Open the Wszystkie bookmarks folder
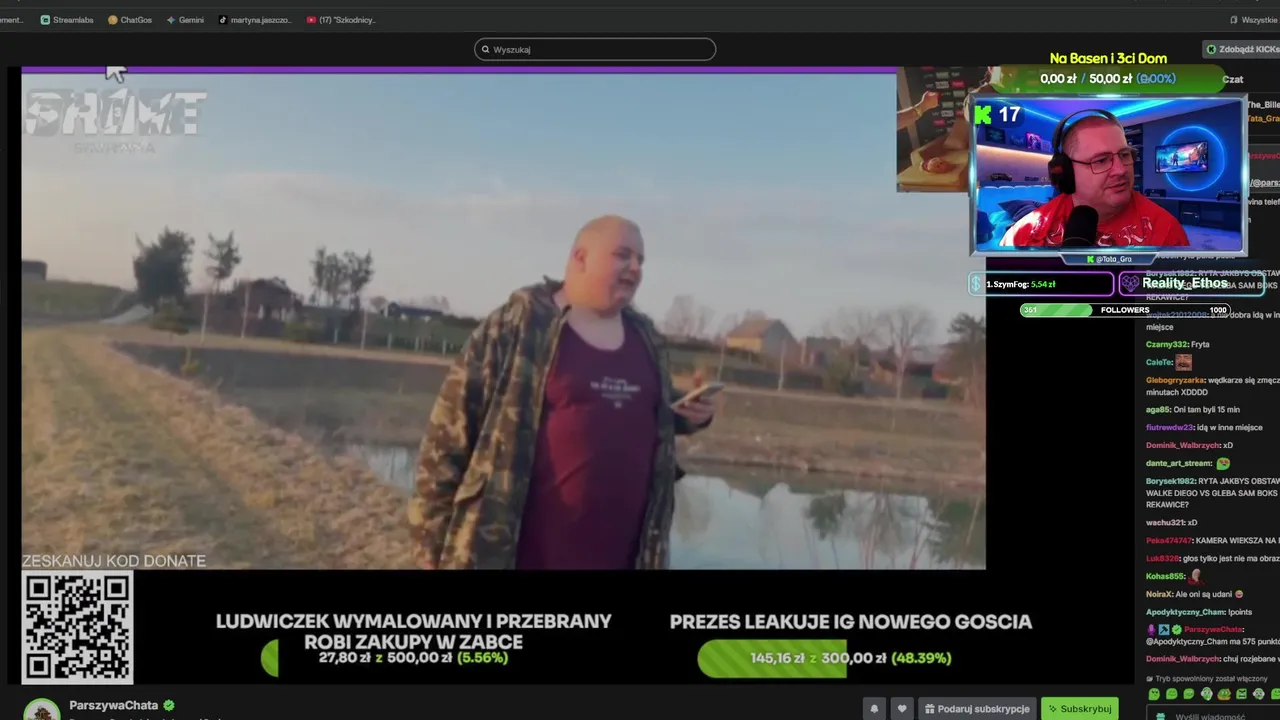 (x=1253, y=20)
